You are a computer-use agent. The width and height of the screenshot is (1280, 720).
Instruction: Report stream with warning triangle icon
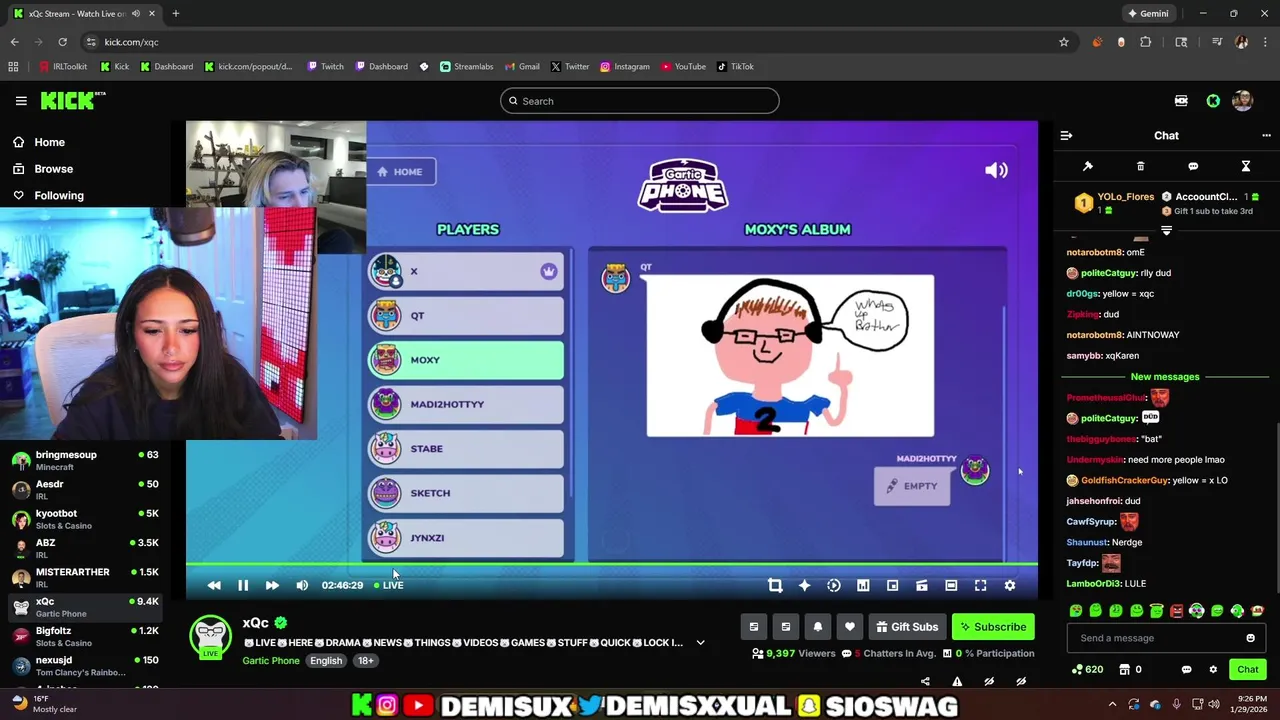957,682
